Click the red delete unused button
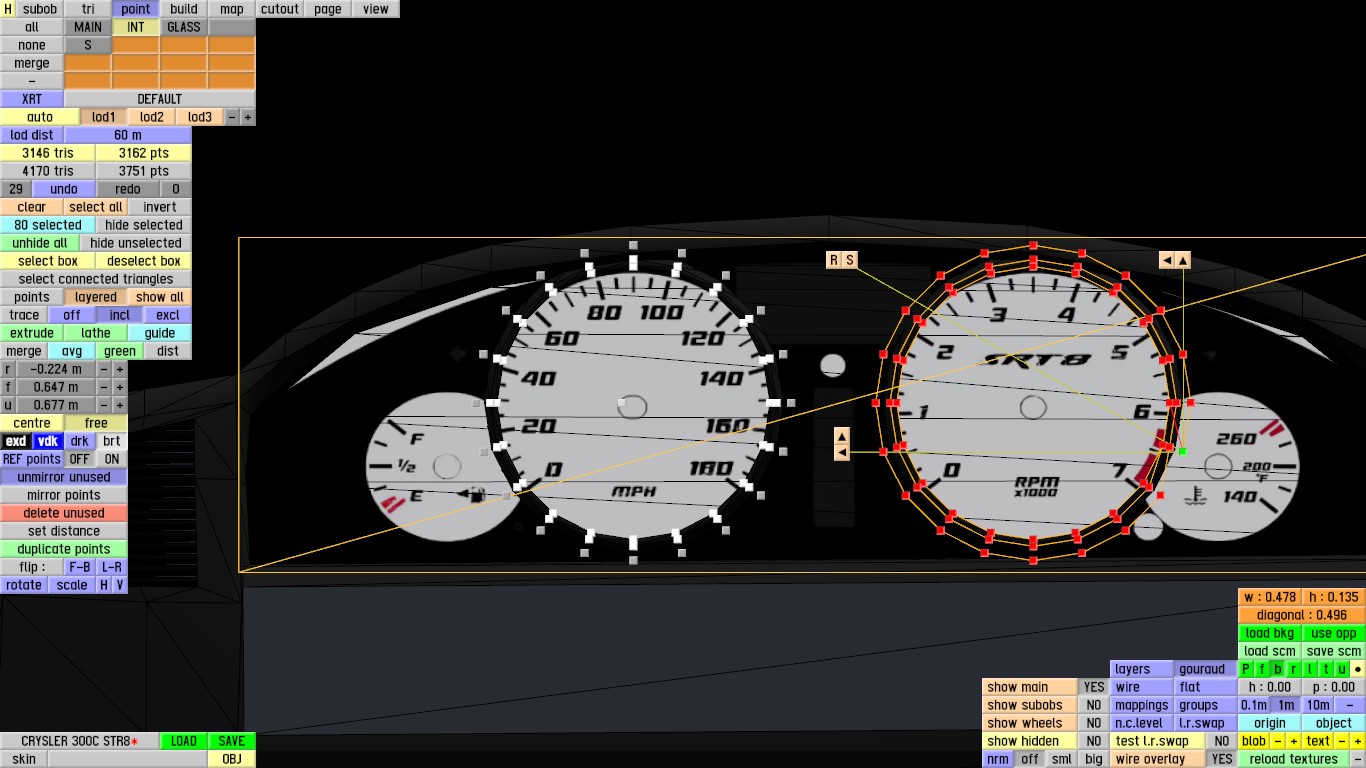The height and width of the screenshot is (768, 1366). pyautogui.click(x=64, y=513)
